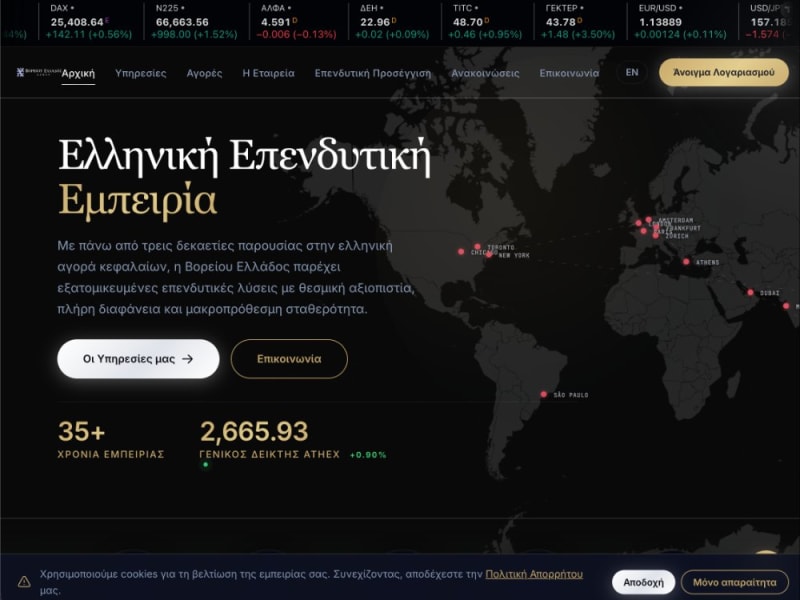Click the Οι Υπηρεσίες μας button
Image resolution: width=800 pixels, height=600 pixels.
[138, 359]
